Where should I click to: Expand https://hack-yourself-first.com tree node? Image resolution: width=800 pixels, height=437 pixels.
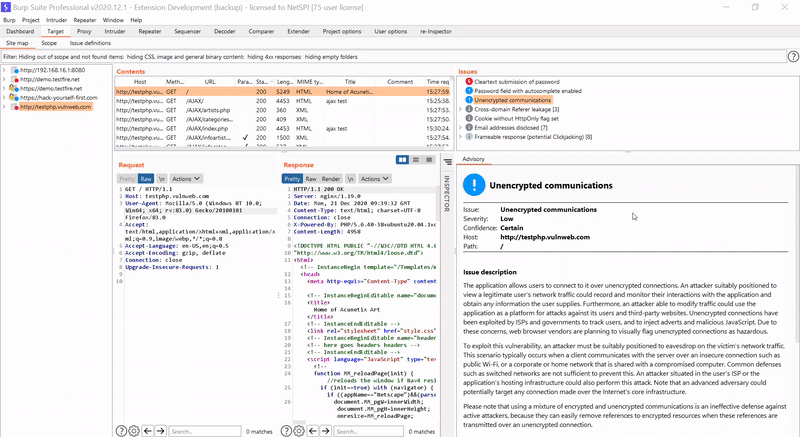click(x=4, y=97)
